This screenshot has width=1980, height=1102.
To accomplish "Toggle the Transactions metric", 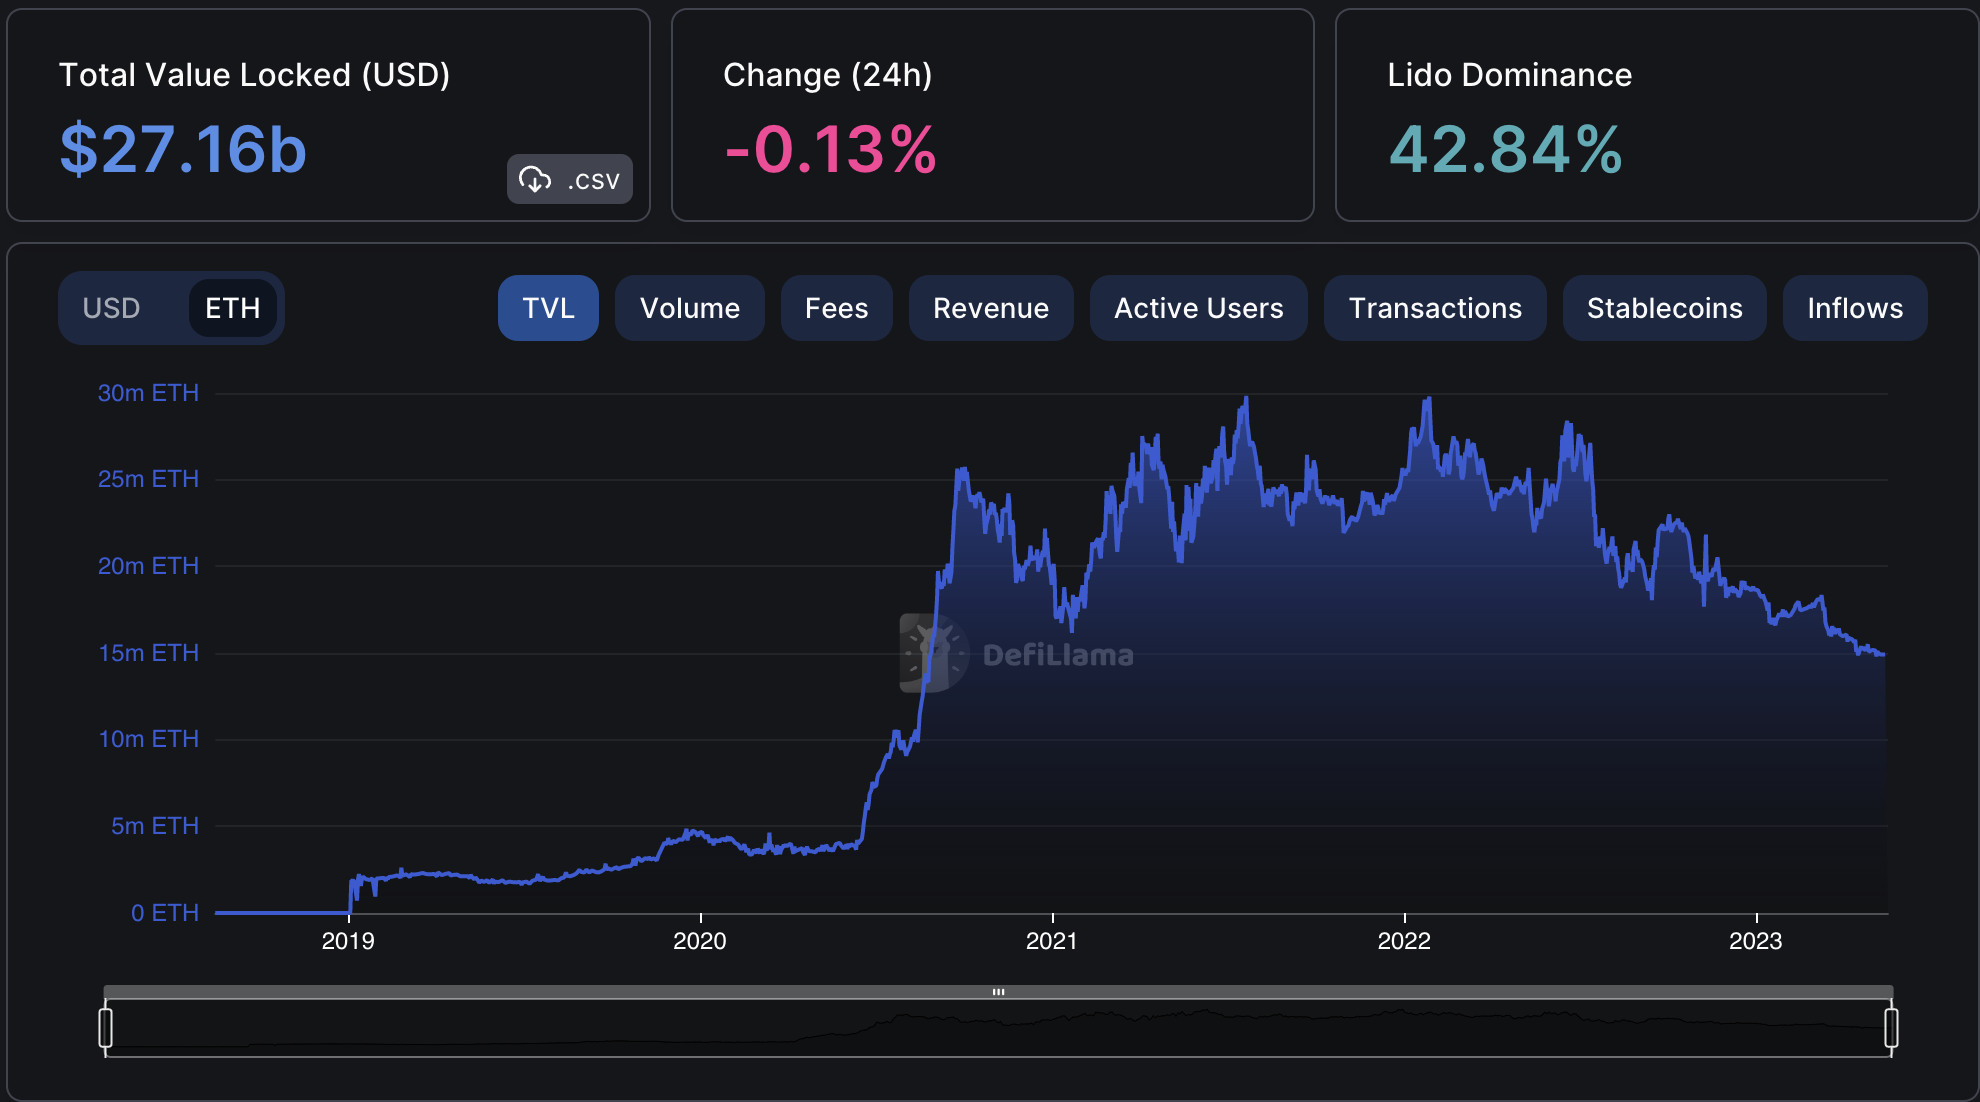I will coord(1434,308).
